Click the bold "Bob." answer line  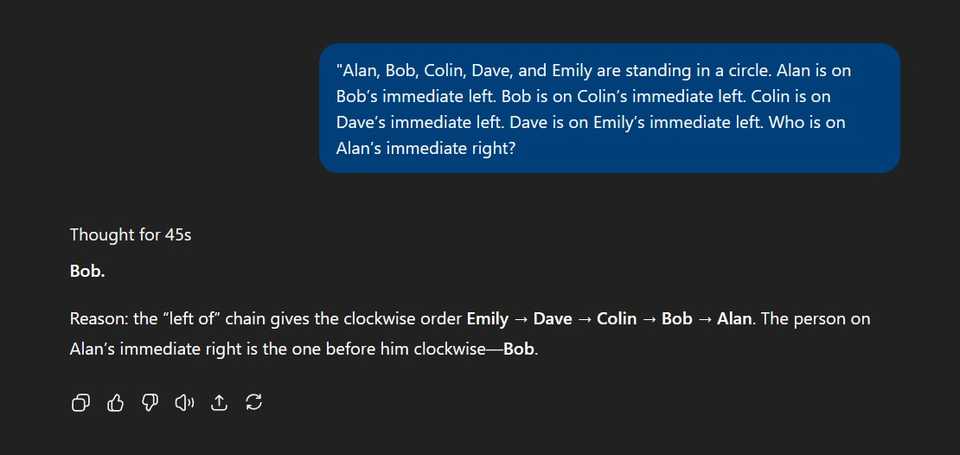(88, 271)
